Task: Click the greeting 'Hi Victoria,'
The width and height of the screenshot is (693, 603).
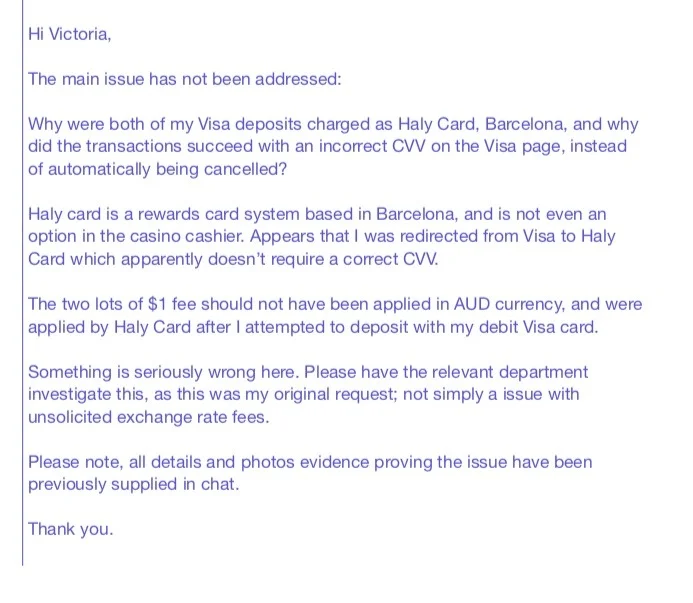Action: pos(69,34)
